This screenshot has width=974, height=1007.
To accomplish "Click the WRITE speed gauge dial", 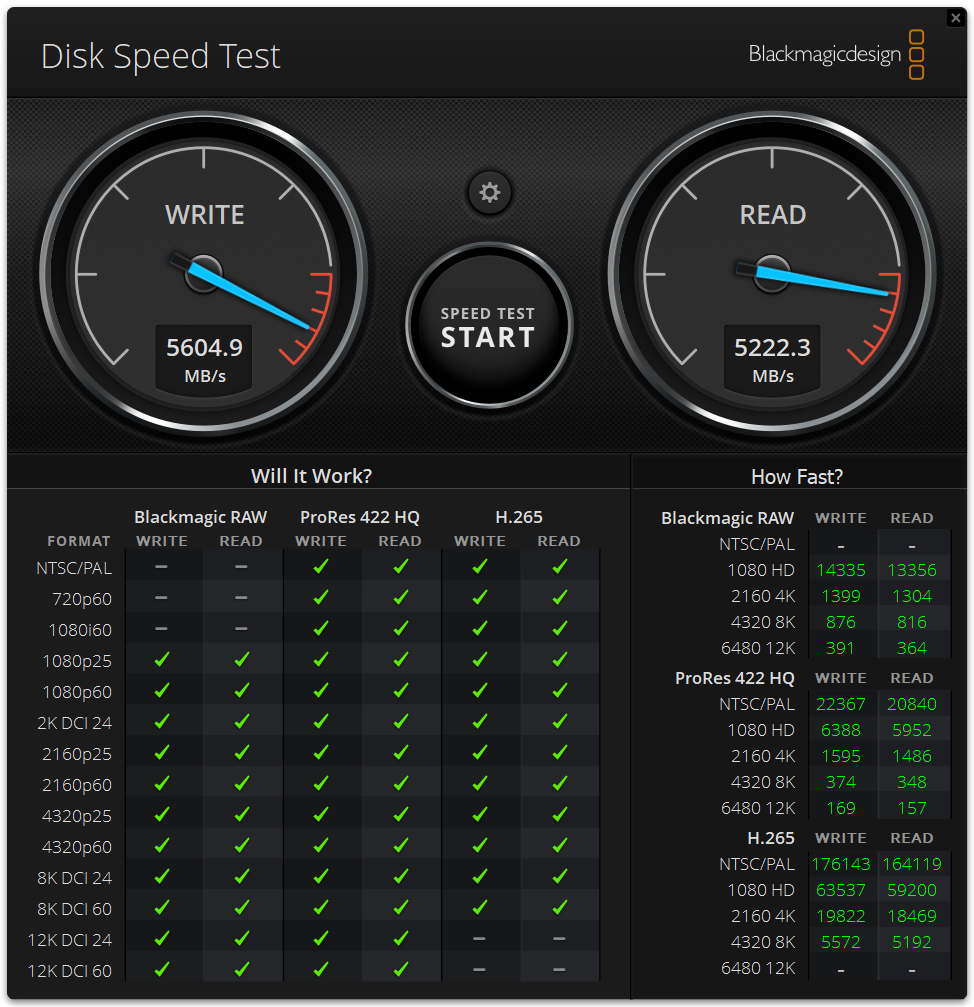I will pyautogui.click(x=204, y=274).
